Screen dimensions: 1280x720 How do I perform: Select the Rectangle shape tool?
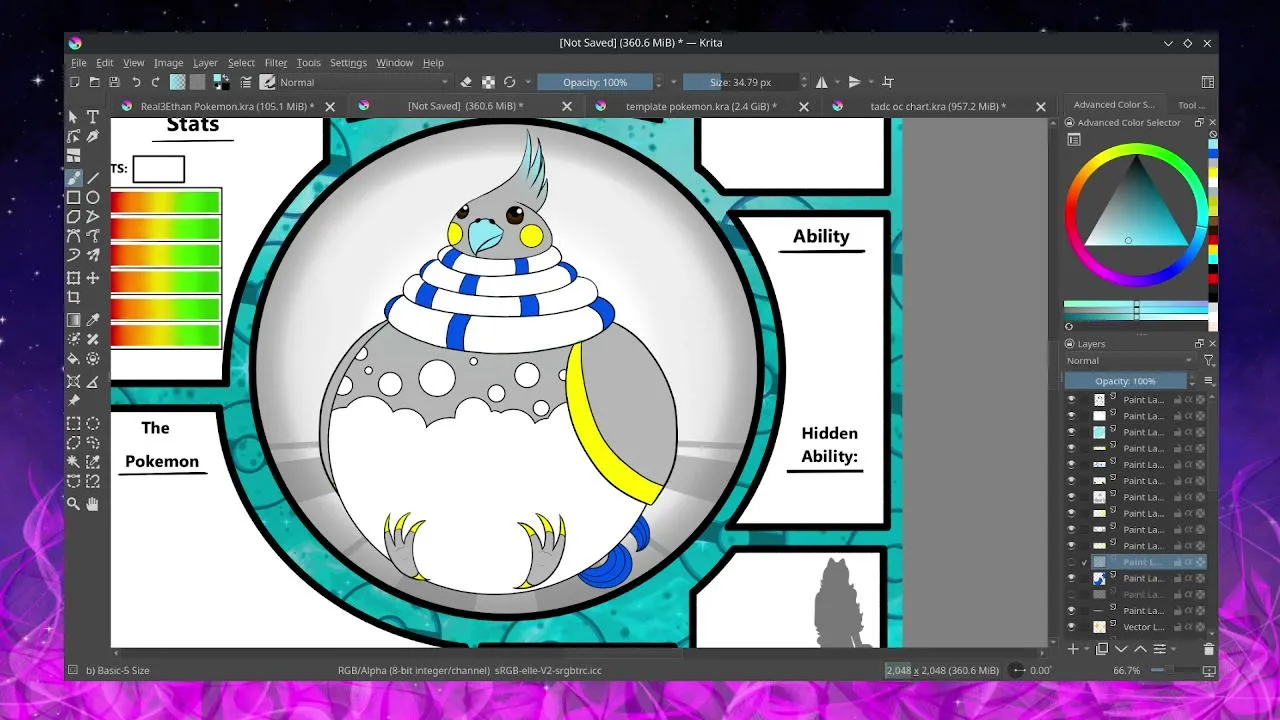(73, 197)
